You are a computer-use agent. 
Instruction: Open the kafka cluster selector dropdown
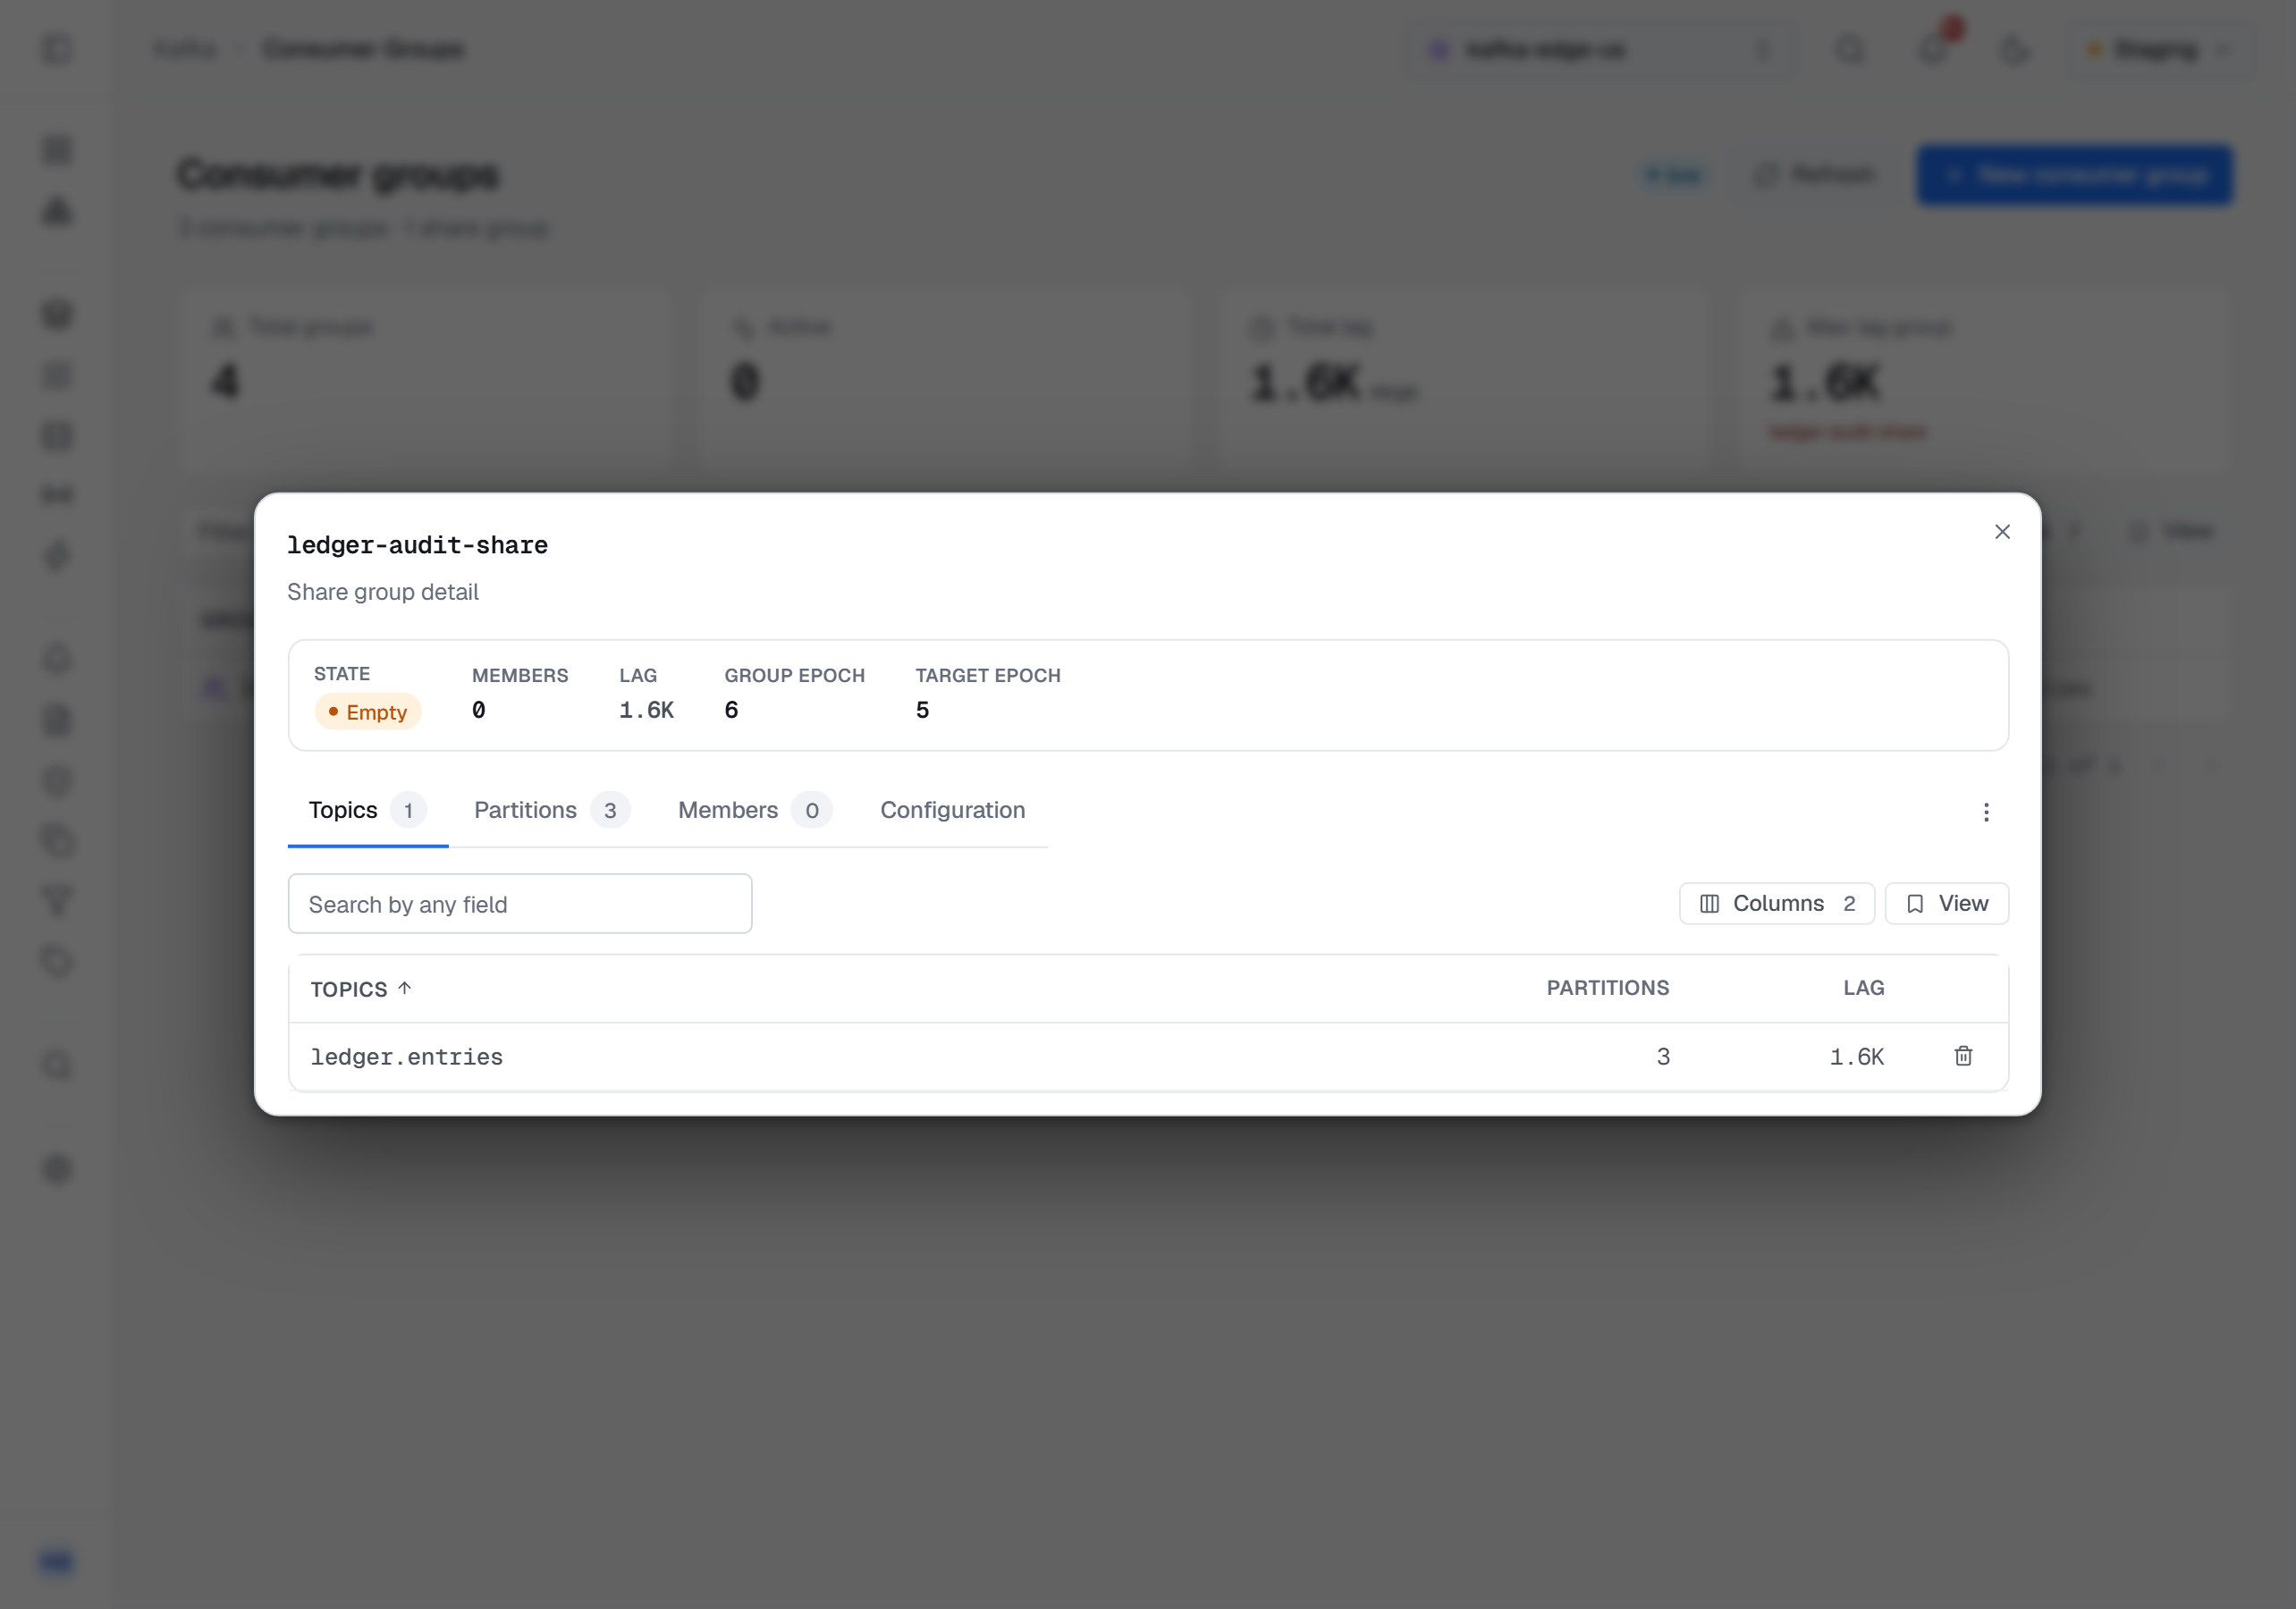(1602, 49)
